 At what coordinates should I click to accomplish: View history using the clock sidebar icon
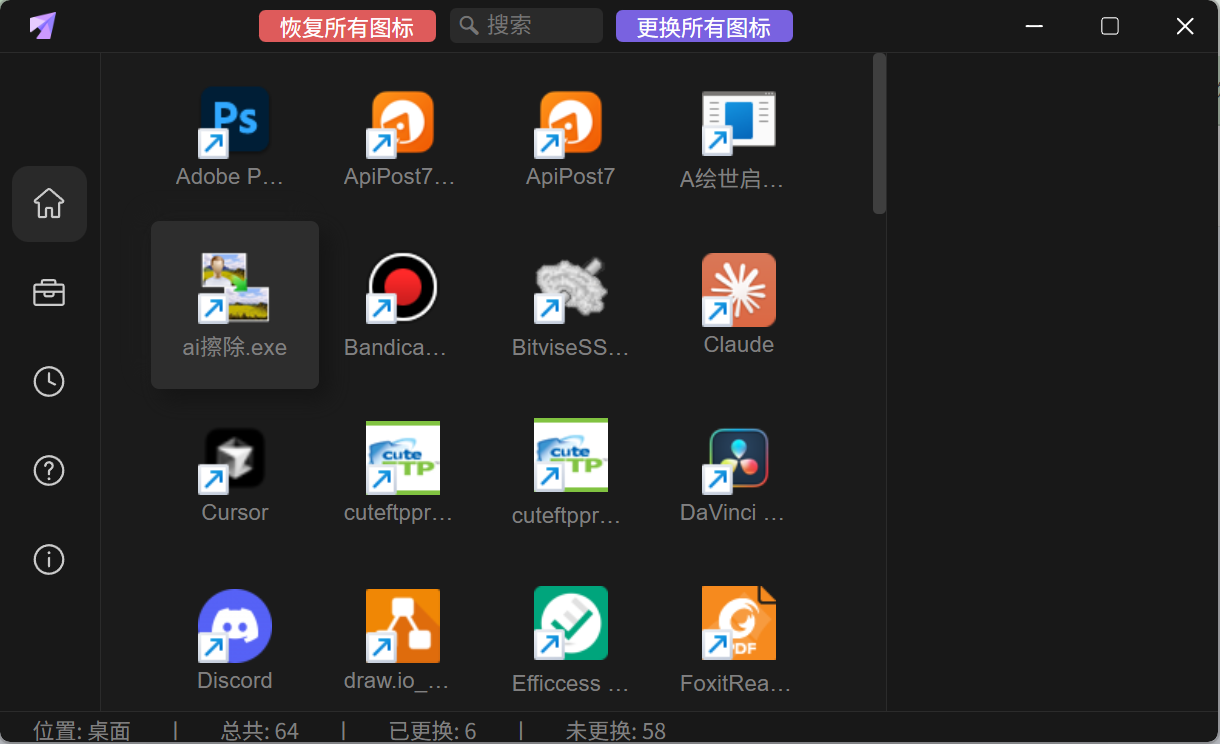click(x=49, y=381)
